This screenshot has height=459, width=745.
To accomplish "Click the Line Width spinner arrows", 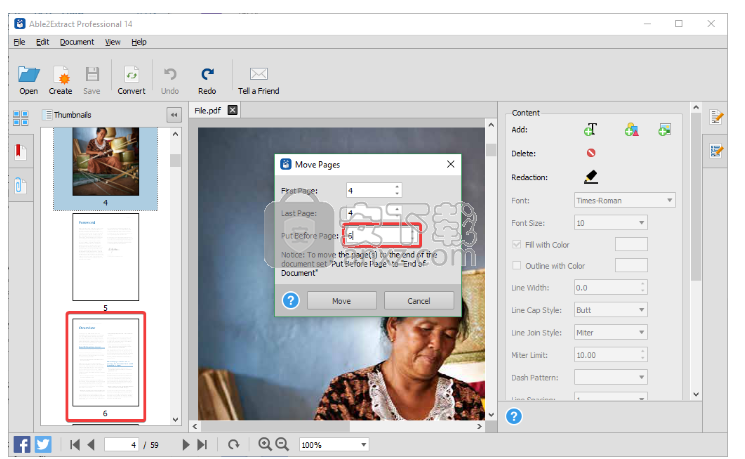I will 642,287.
